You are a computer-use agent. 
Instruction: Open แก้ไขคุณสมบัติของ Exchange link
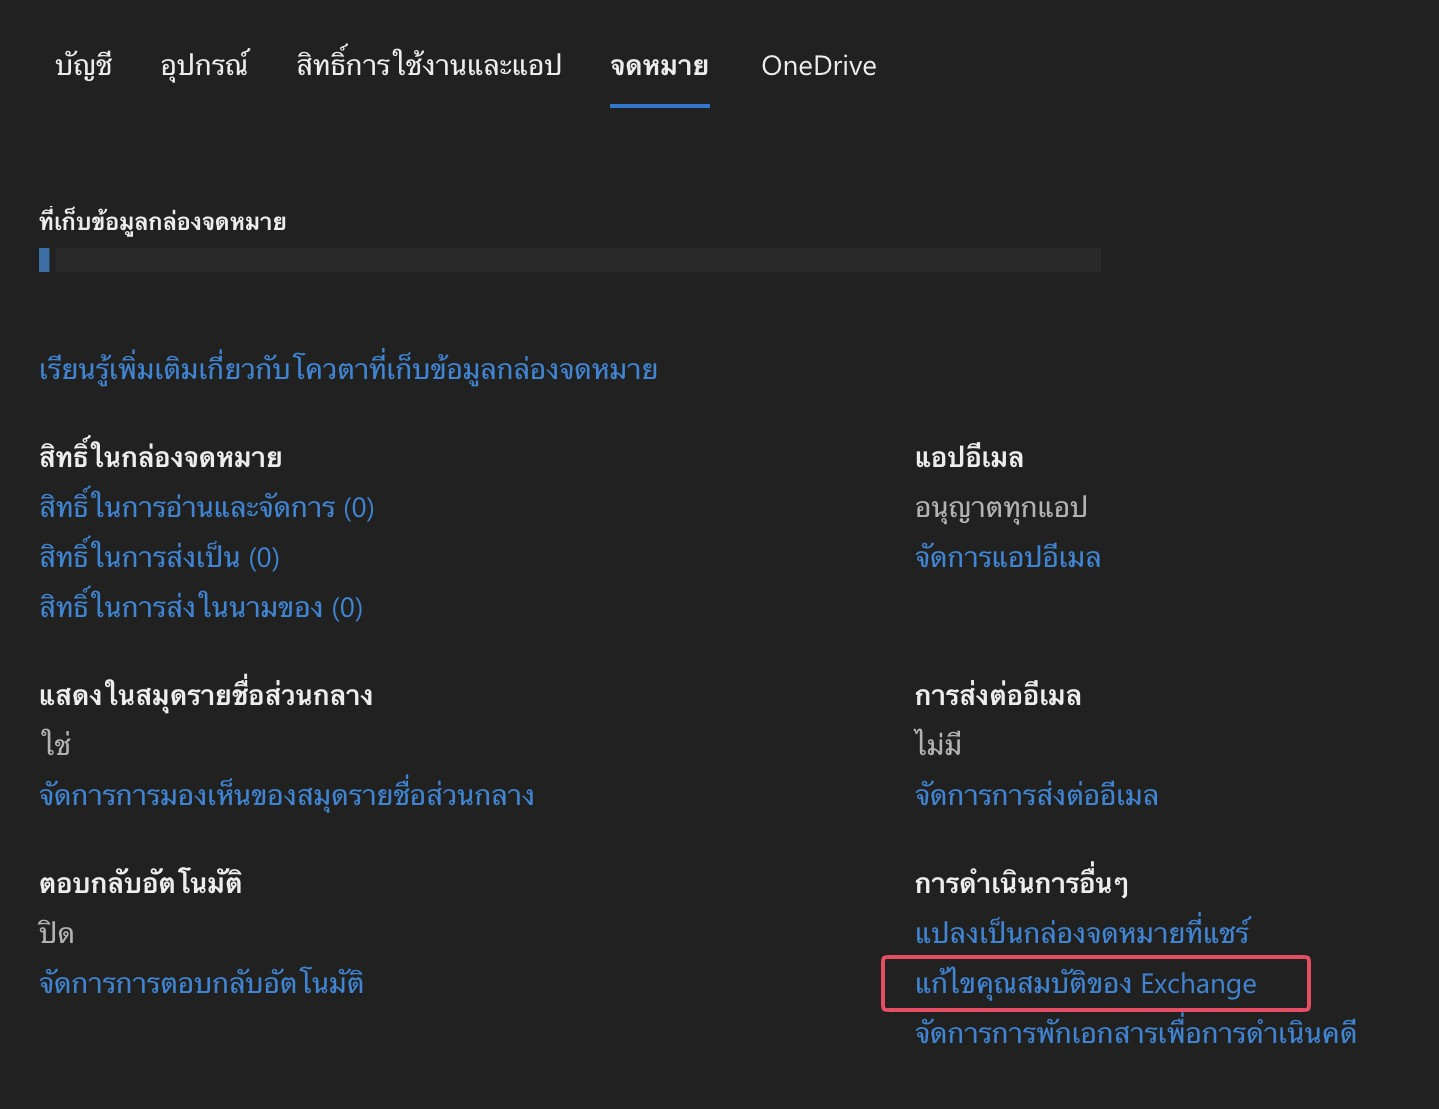click(x=1085, y=984)
